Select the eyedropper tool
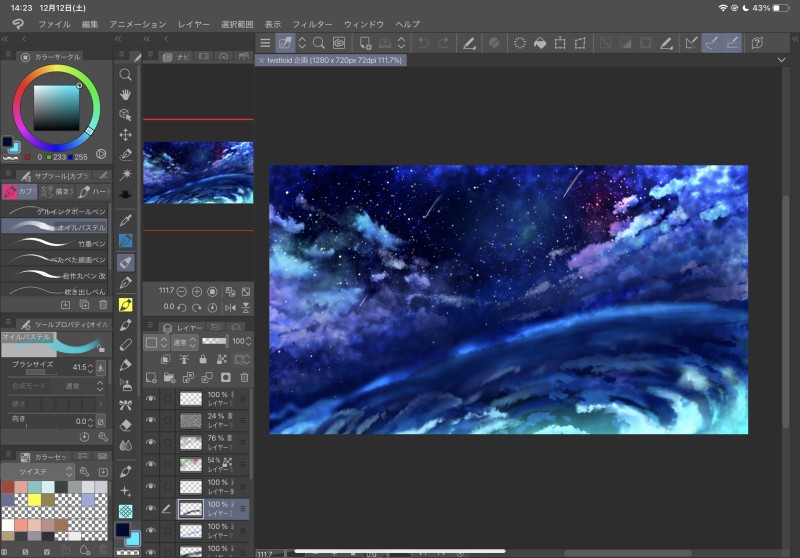This screenshot has width=800, height=558. 126,219
